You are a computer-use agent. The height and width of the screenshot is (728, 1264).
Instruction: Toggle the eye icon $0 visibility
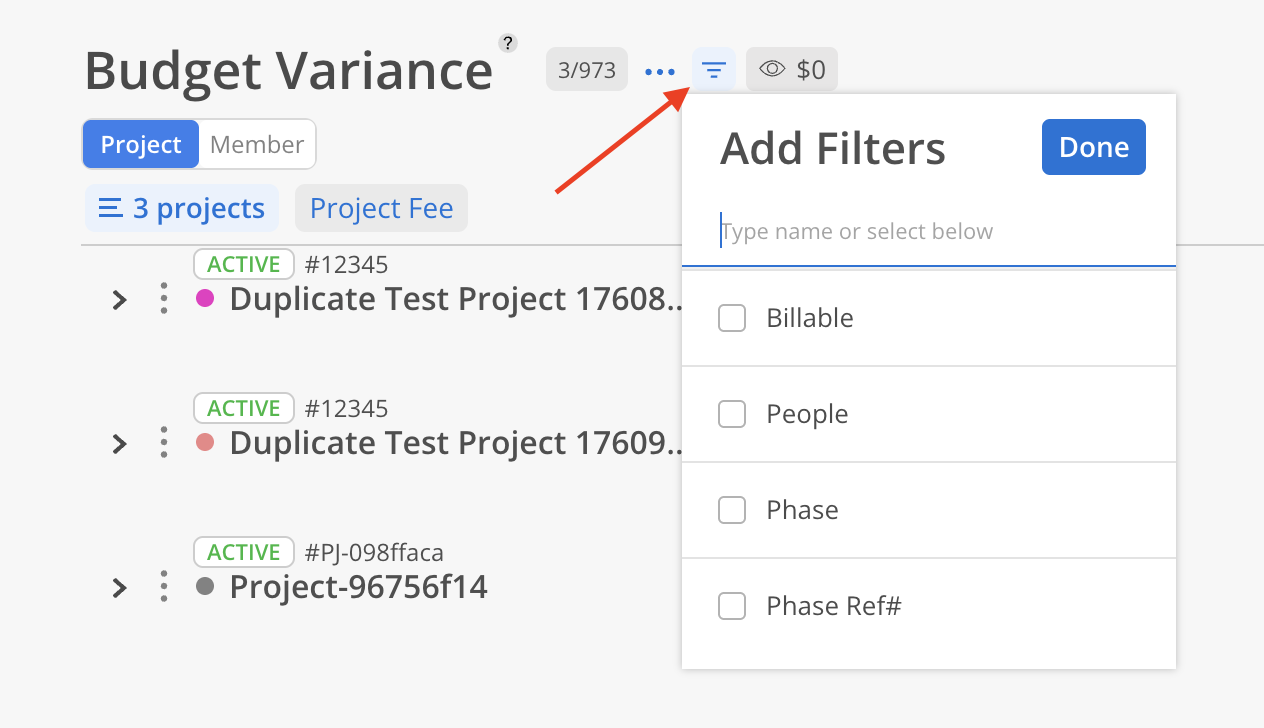(x=792, y=70)
